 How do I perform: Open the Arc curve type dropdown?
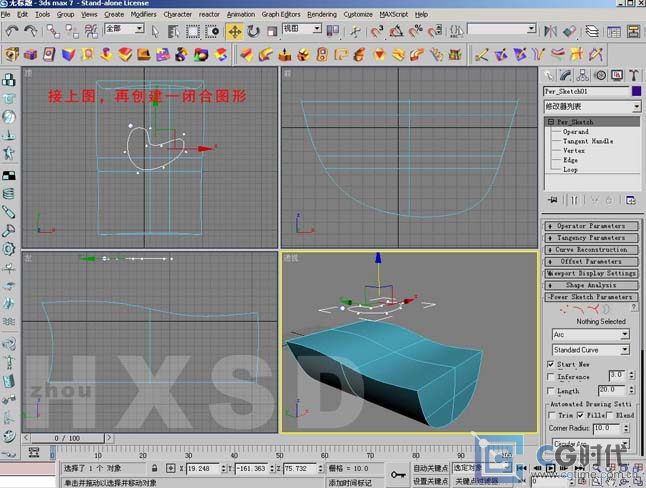[590, 334]
